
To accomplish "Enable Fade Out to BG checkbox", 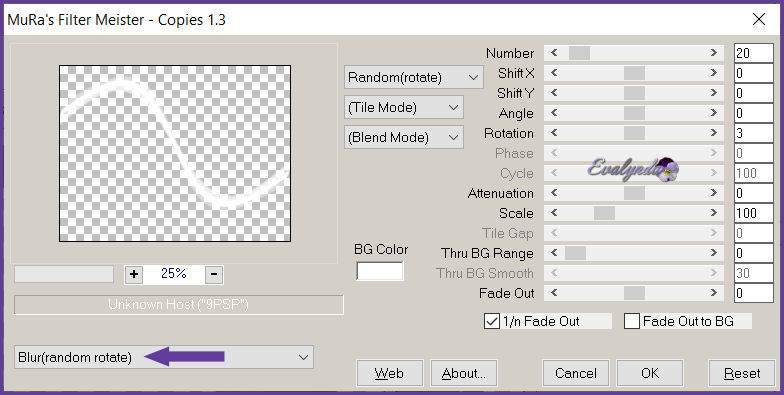I will (632, 321).
